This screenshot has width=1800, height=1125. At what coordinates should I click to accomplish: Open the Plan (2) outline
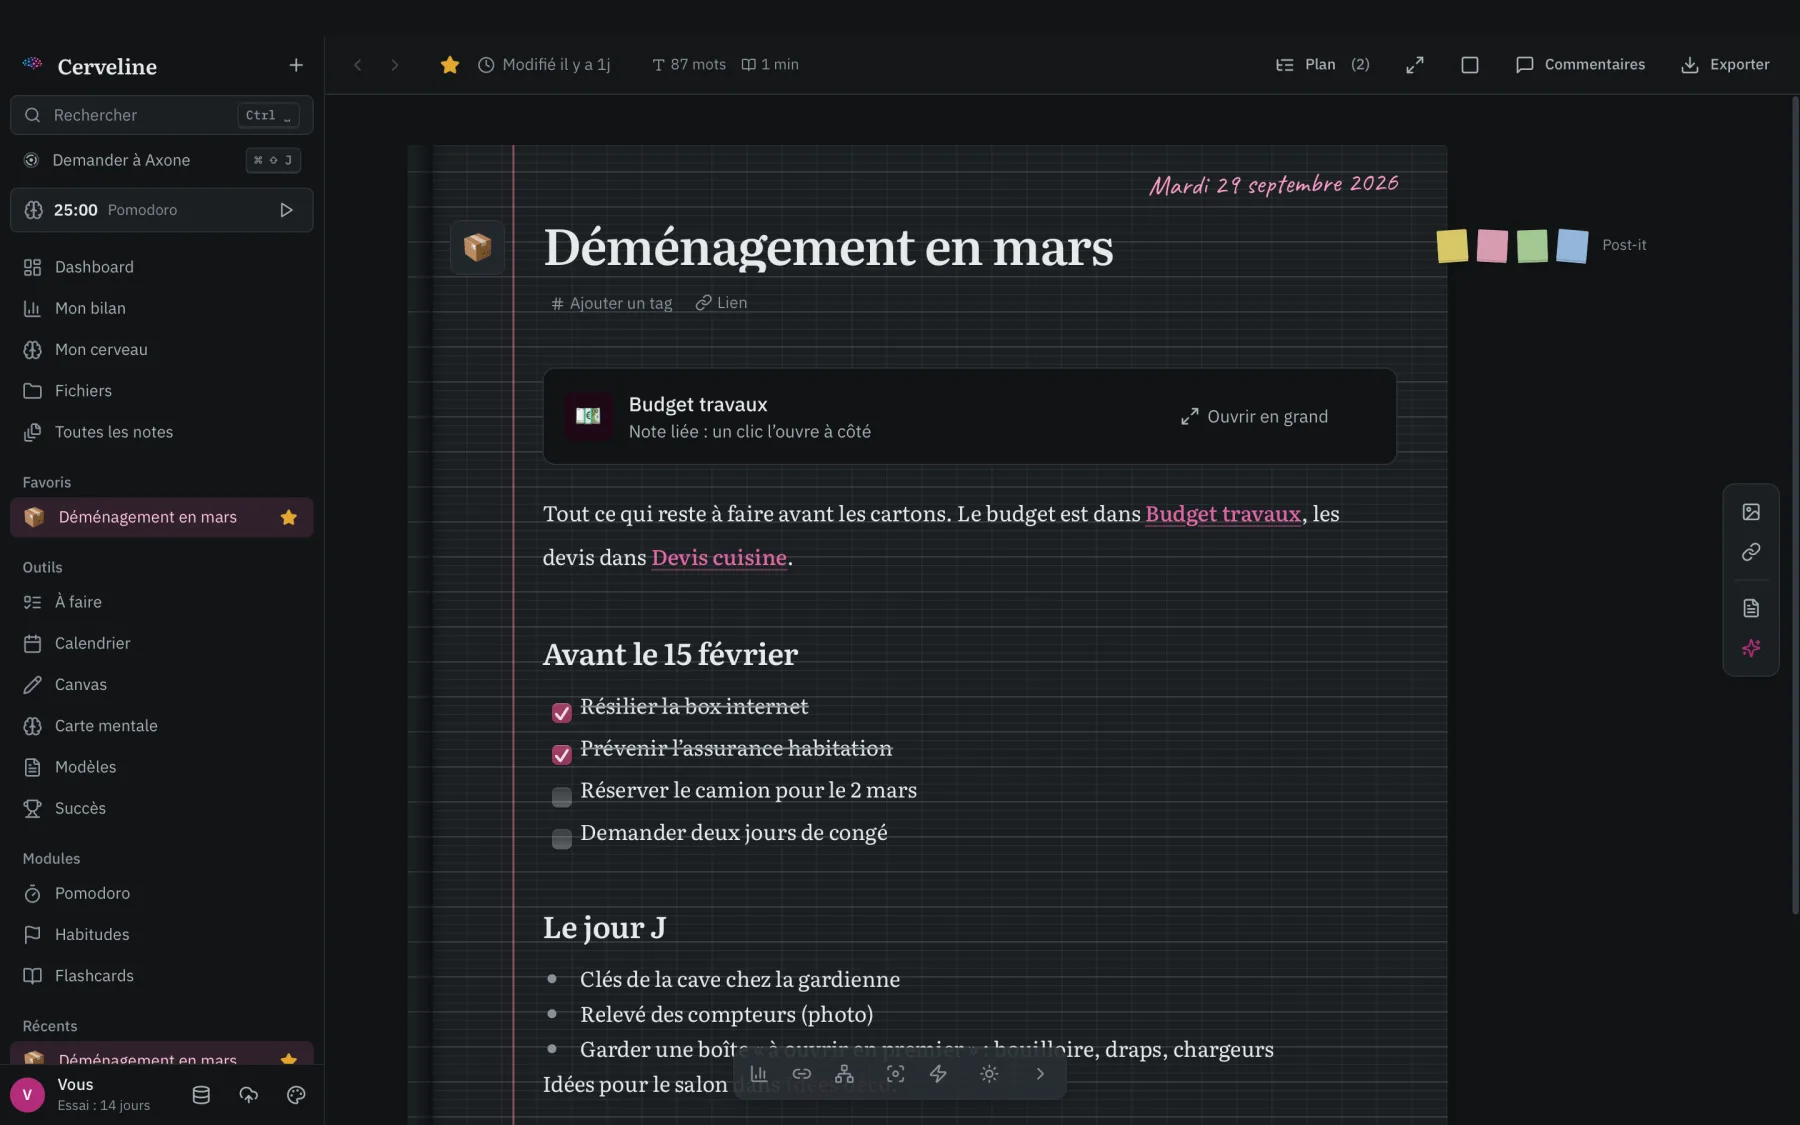click(x=1322, y=65)
